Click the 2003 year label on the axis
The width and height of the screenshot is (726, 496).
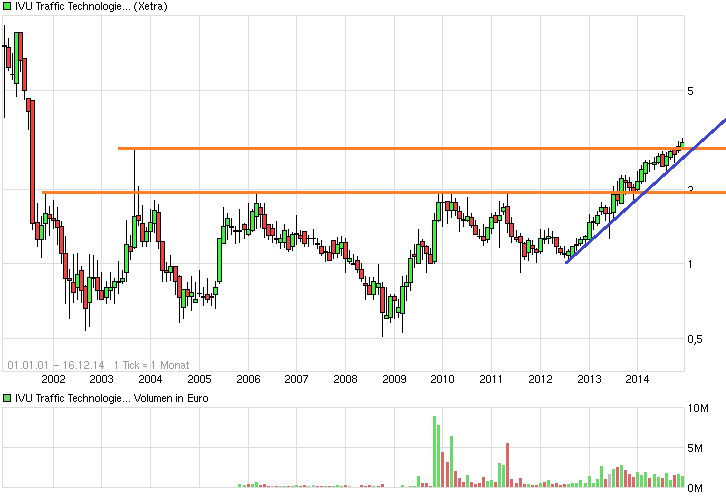click(x=101, y=379)
